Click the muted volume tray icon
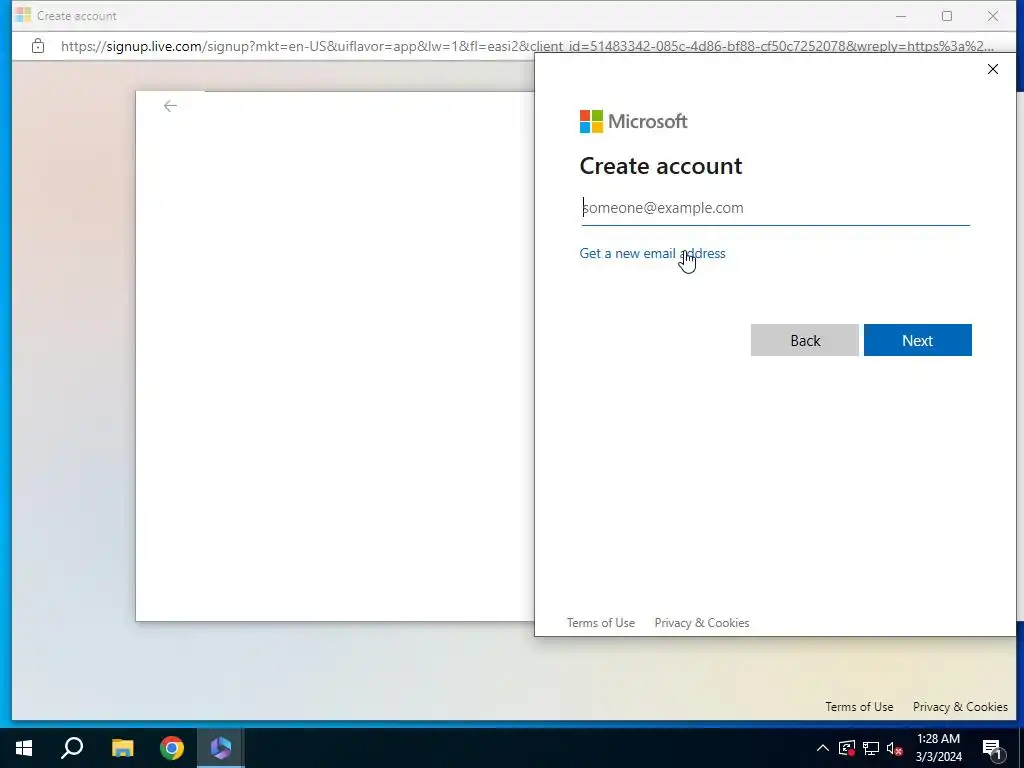1024x768 pixels. pyautogui.click(x=895, y=748)
